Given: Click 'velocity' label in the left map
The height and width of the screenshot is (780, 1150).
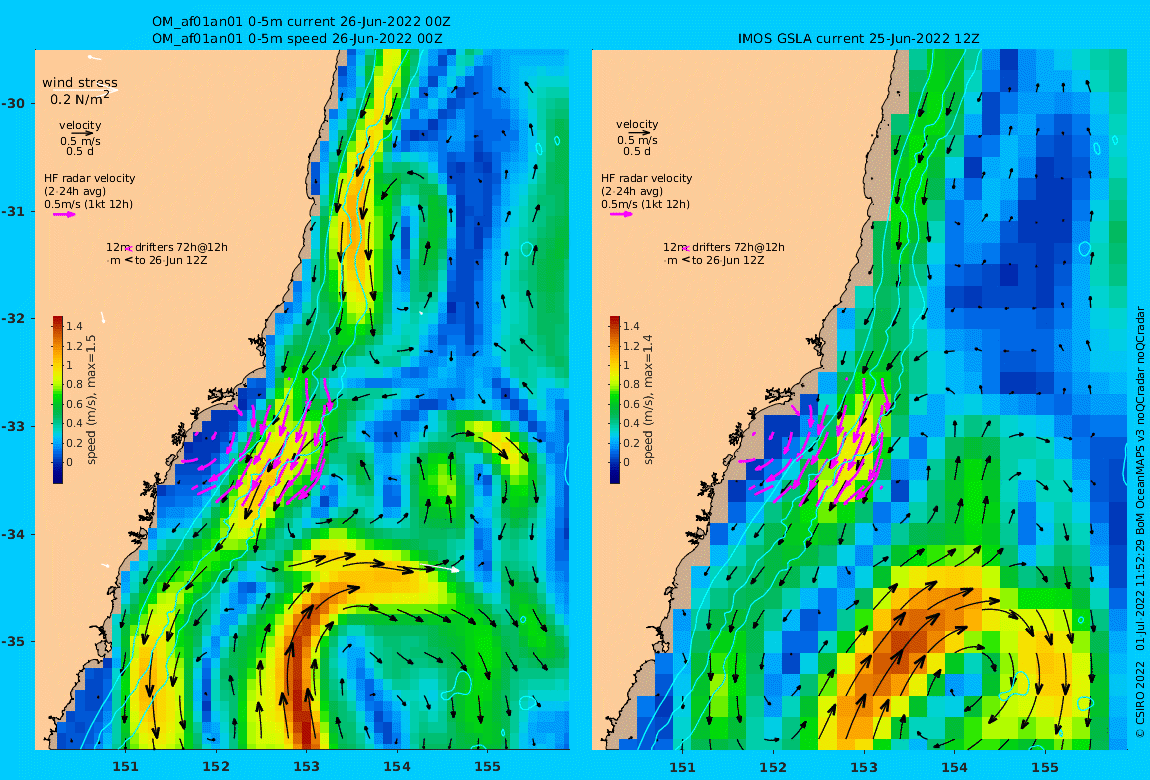Looking at the screenshot, I should 80,125.
